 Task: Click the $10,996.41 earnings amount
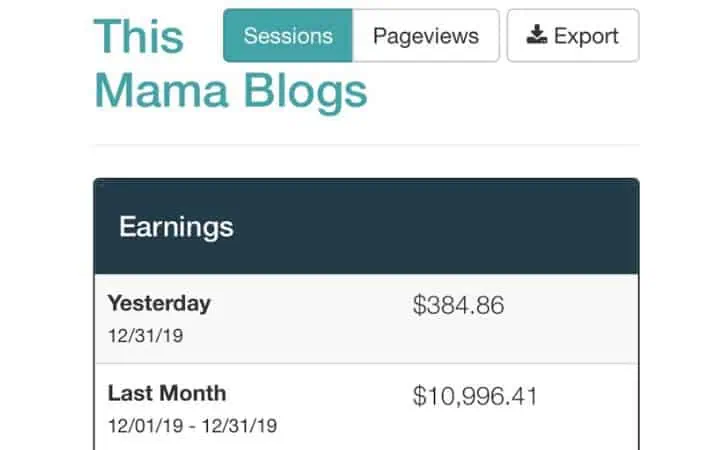pyautogui.click(x=475, y=397)
